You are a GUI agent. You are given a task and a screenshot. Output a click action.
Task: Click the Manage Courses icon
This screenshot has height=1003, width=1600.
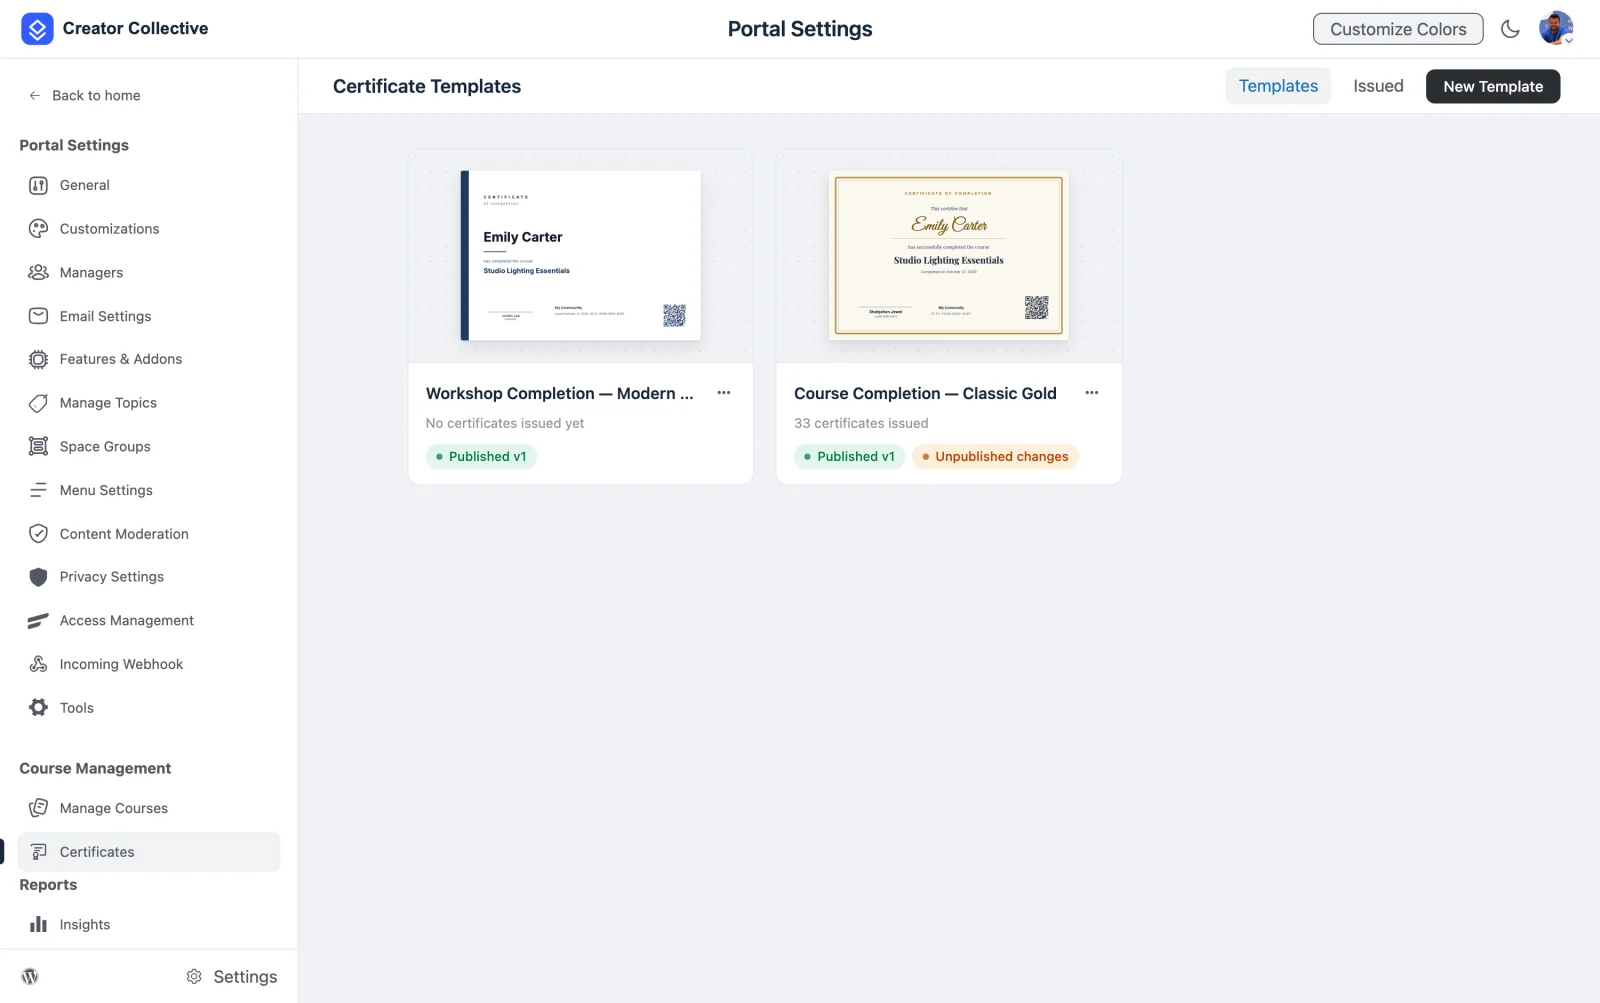(x=38, y=808)
